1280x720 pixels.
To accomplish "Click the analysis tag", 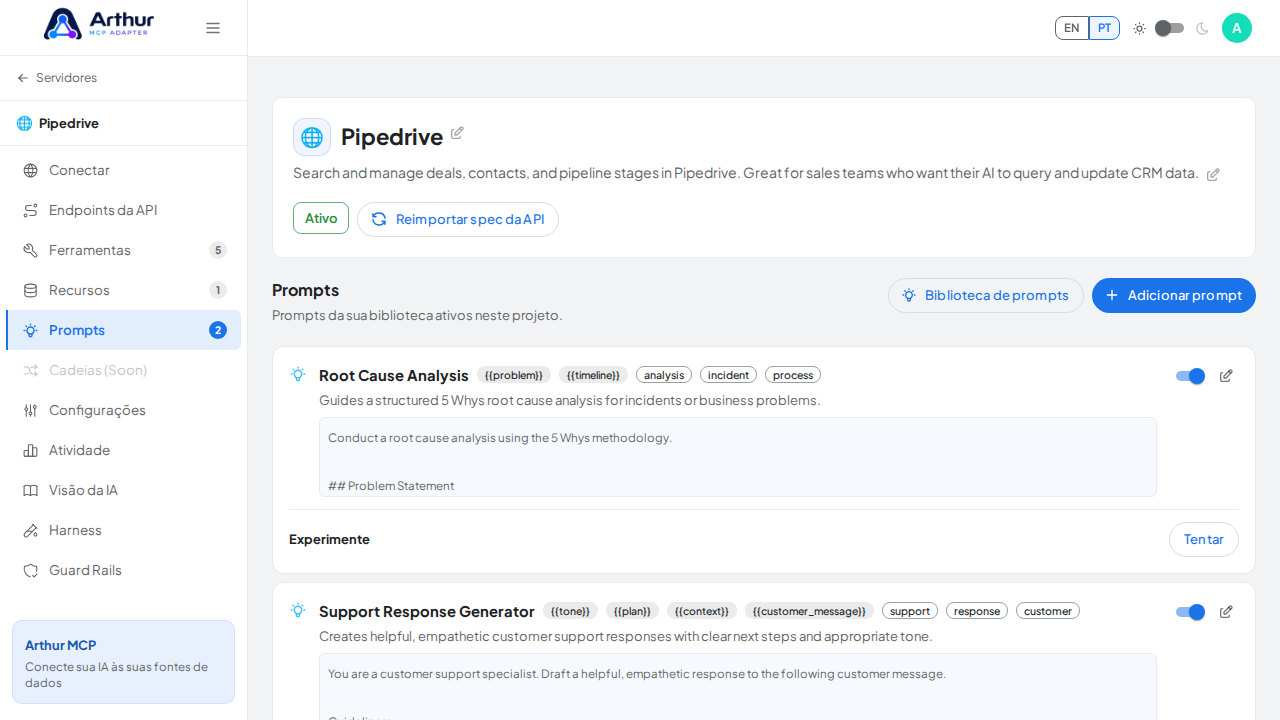I will 664,375.
